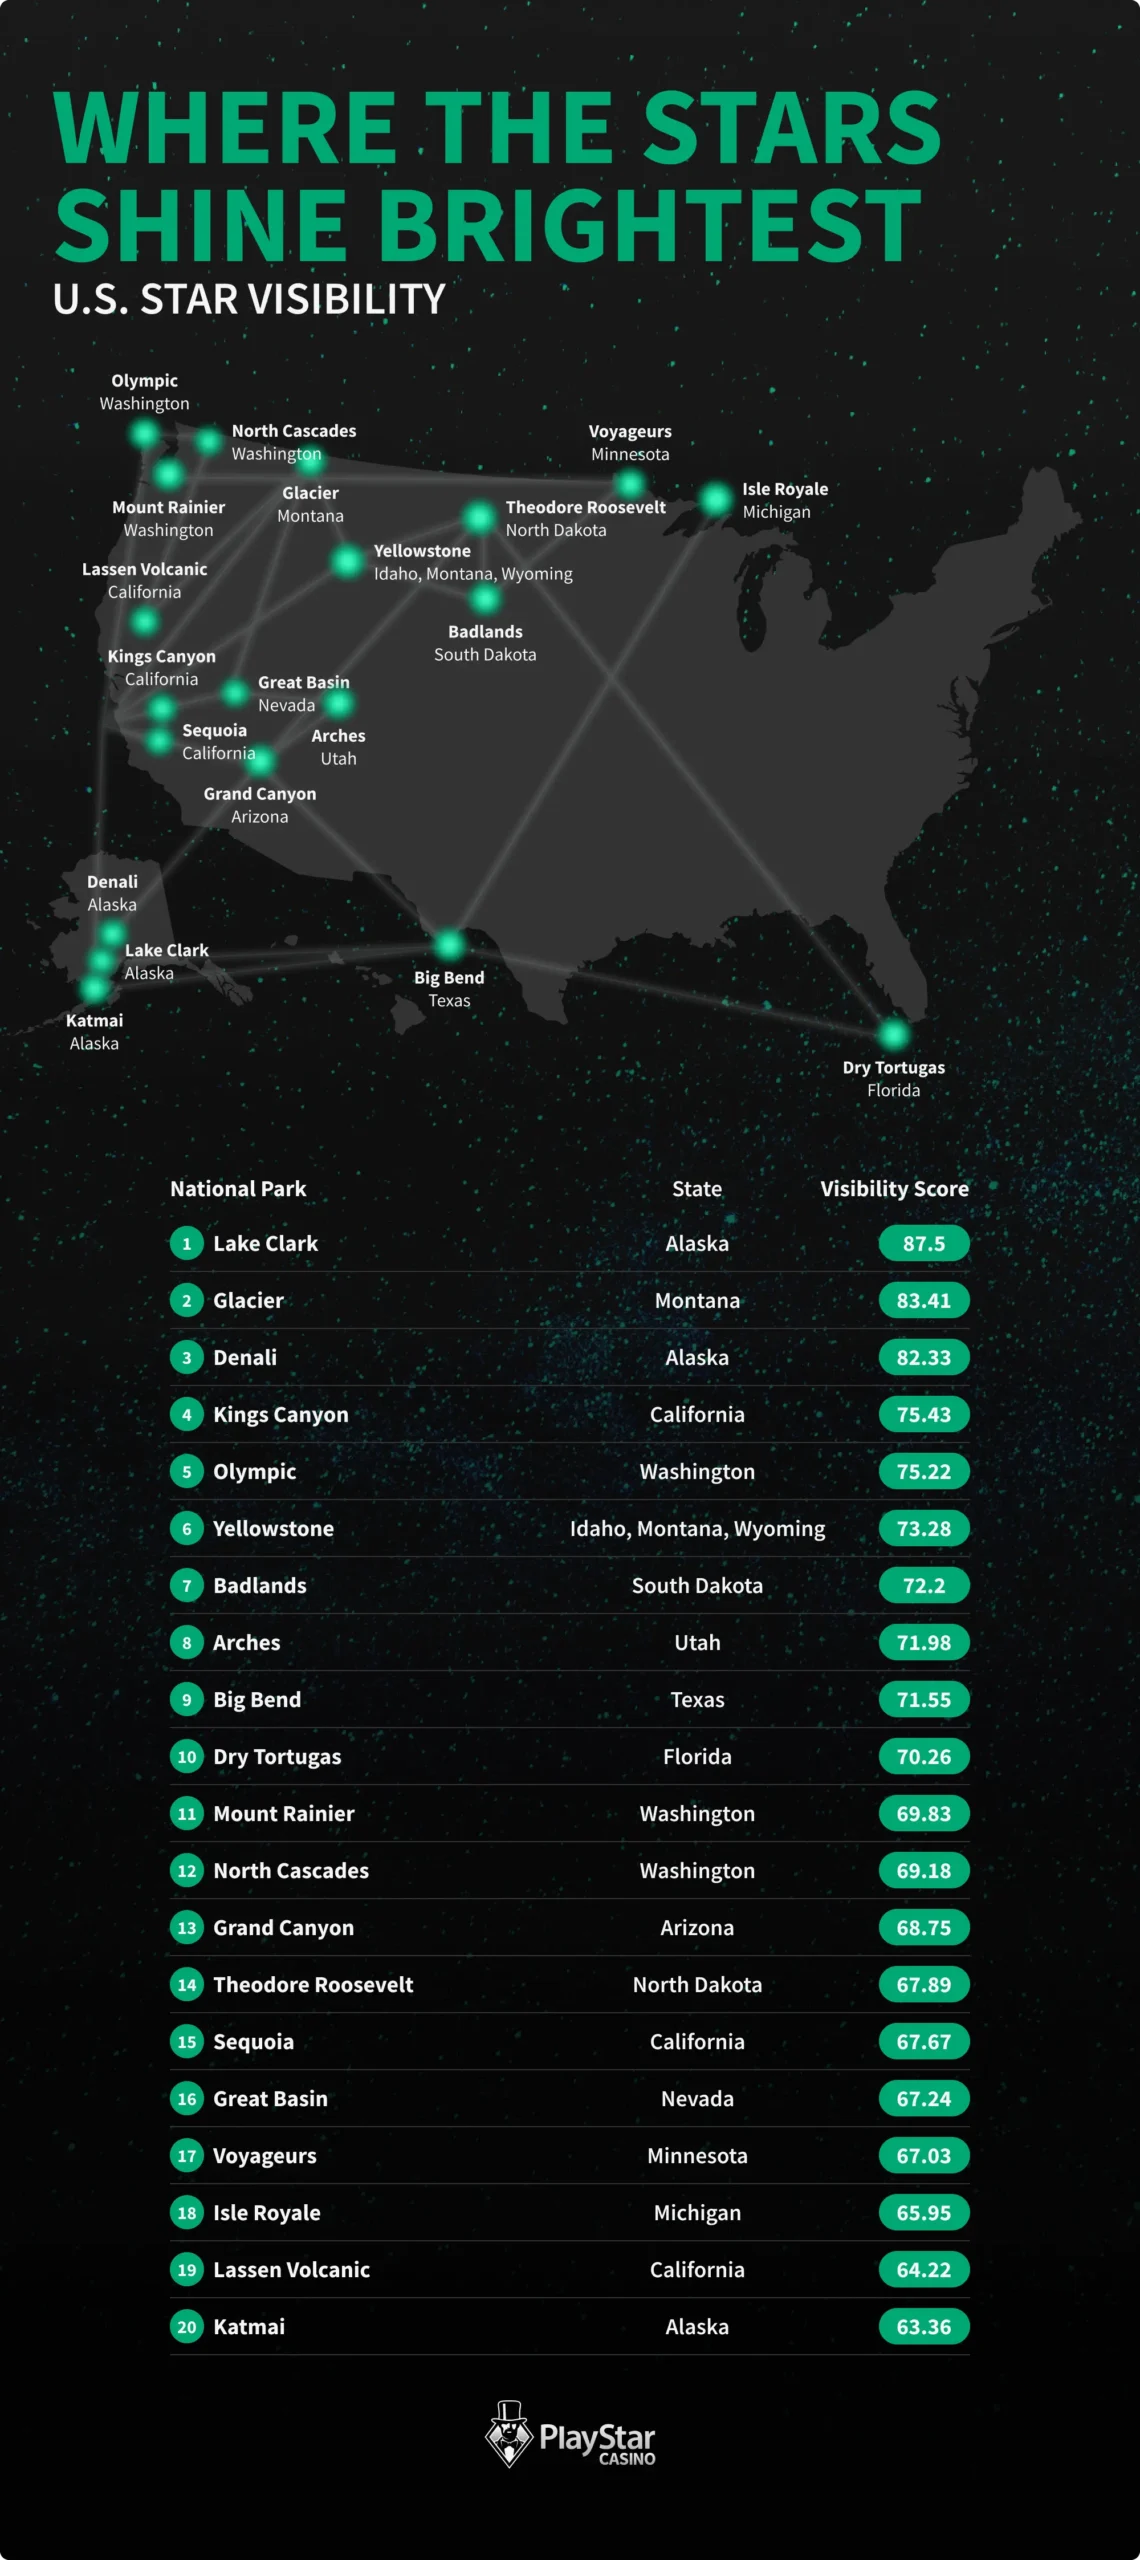Screen dimensions: 1140x2560
Task: Select the 63.36 score badge
Action: pos(924,2326)
